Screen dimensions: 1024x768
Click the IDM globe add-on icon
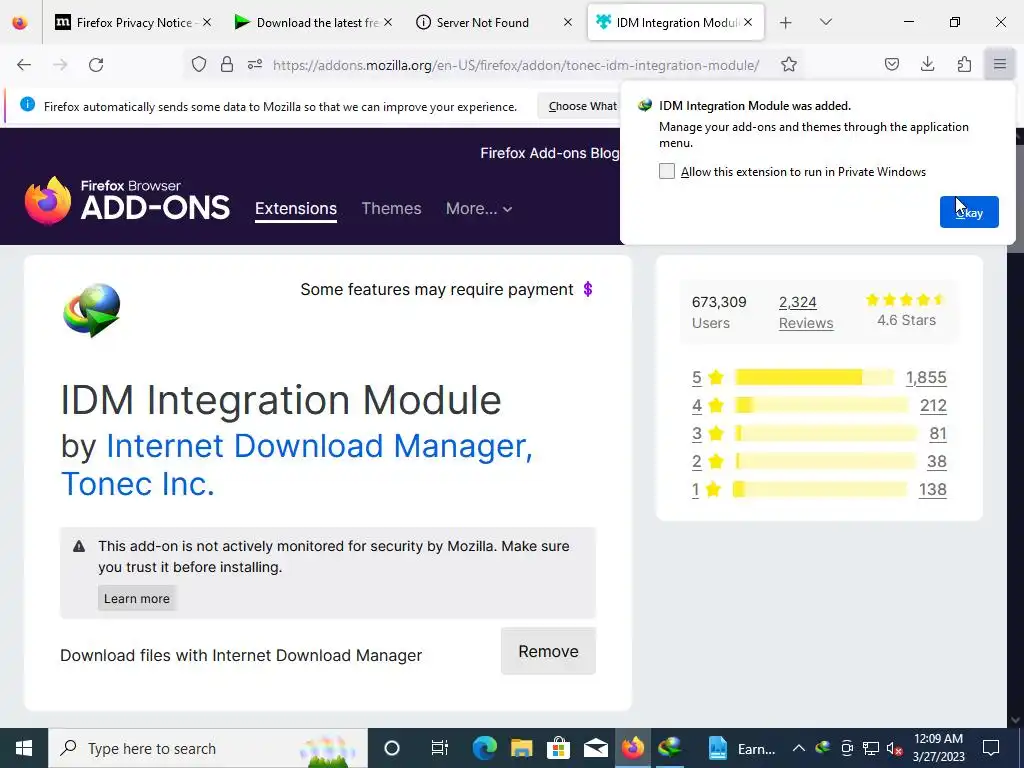pyautogui.click(x=92, y=310)
